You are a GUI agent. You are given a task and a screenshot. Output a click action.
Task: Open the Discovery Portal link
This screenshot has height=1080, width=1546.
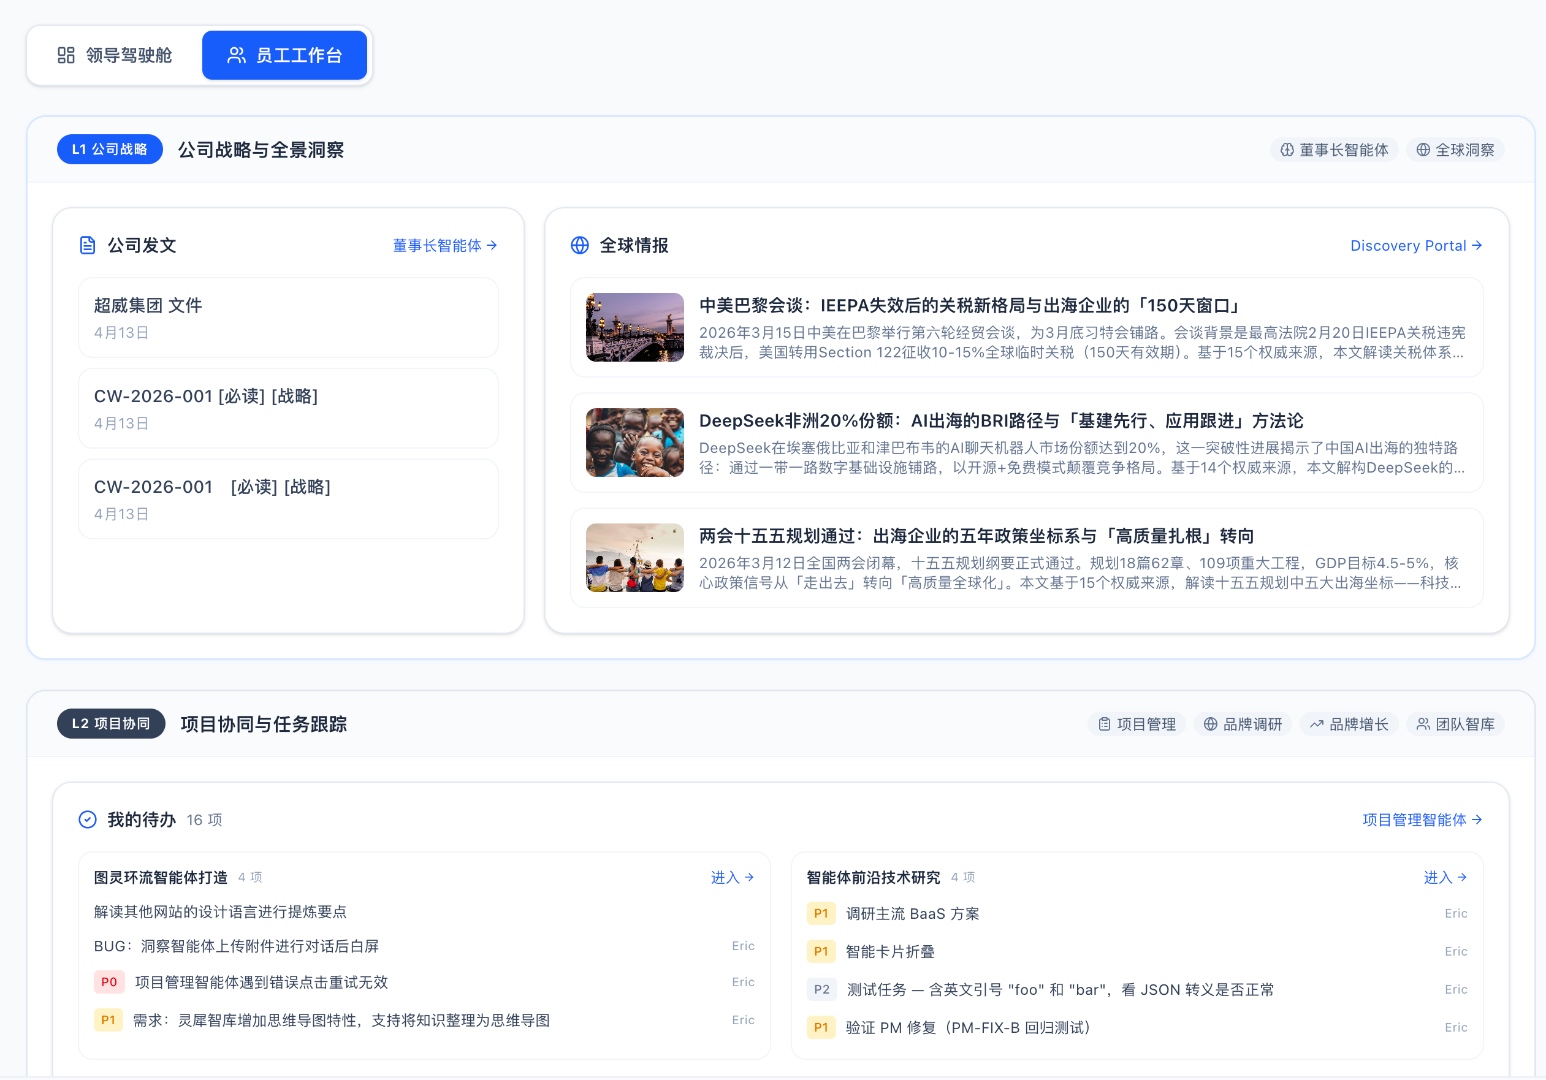click(1416, 245)
